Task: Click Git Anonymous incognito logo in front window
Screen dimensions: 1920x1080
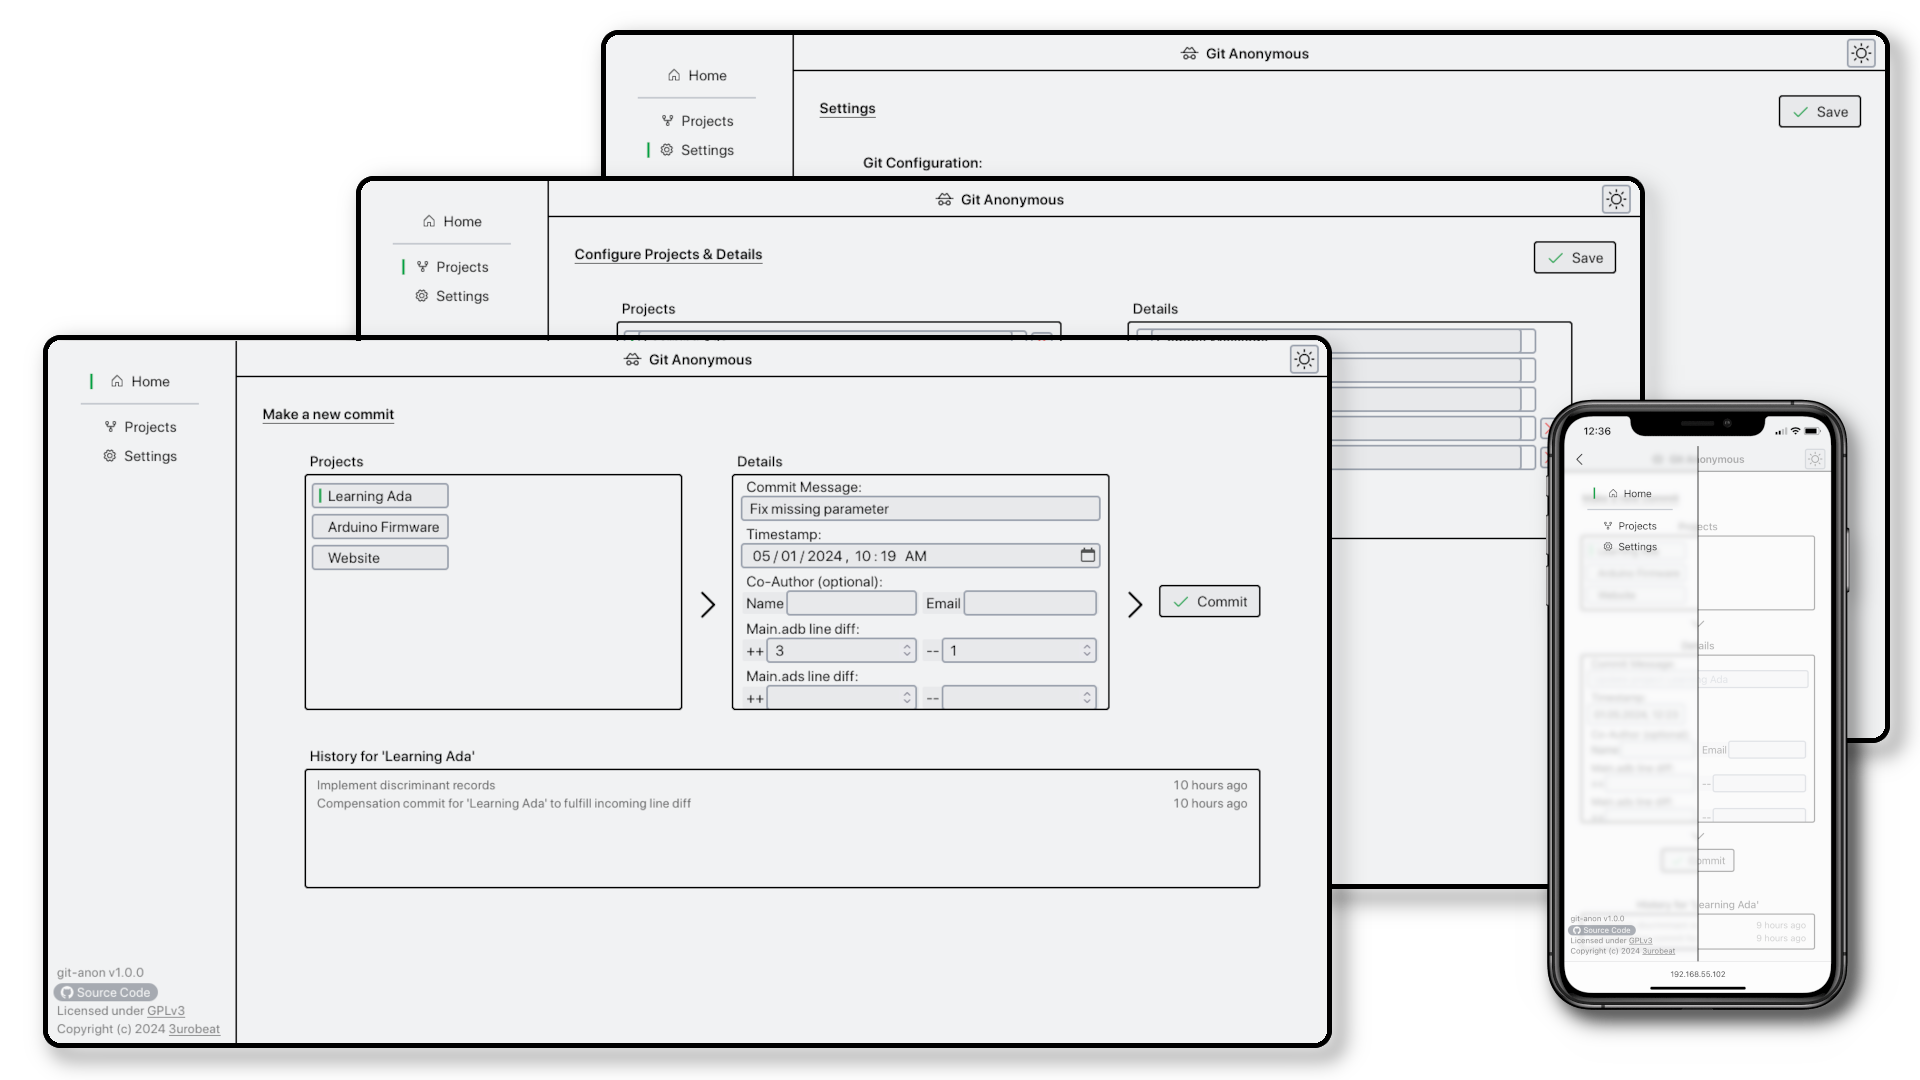Action: tap(632, 360)
